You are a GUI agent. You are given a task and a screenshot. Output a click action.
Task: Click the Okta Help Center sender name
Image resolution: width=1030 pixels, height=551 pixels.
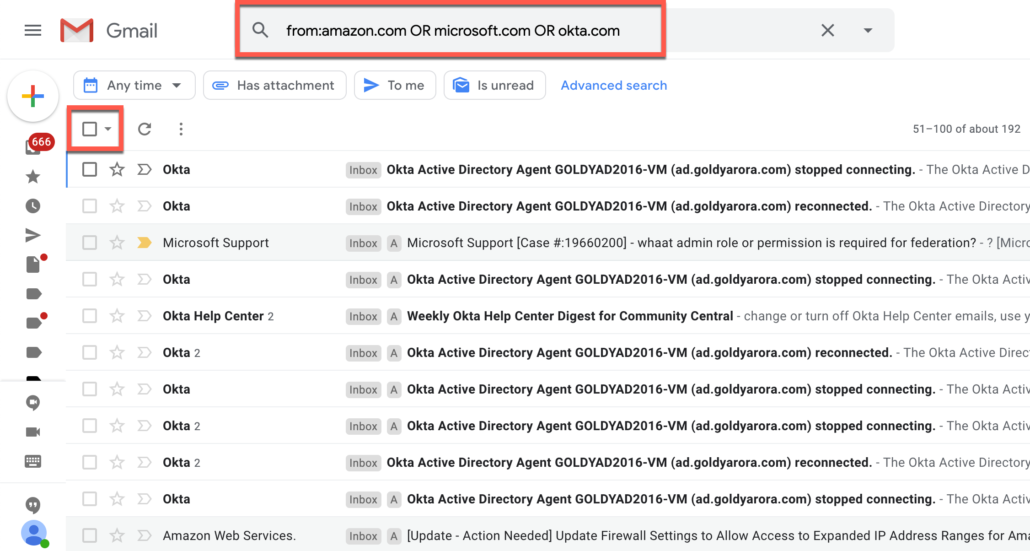(213, 316)
